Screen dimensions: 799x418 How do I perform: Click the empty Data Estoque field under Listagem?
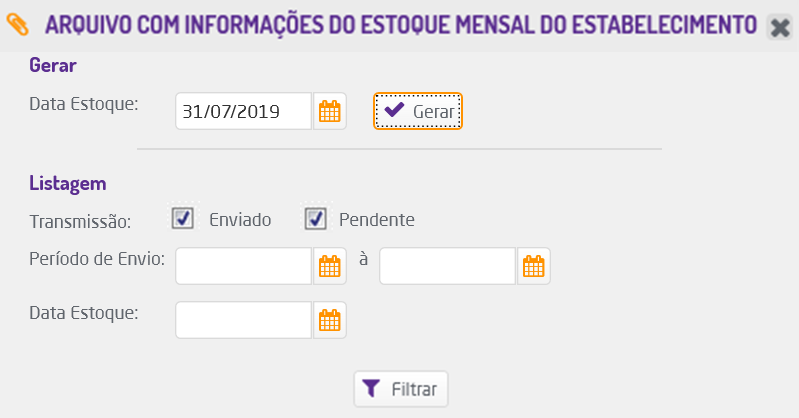pos(243,320)
